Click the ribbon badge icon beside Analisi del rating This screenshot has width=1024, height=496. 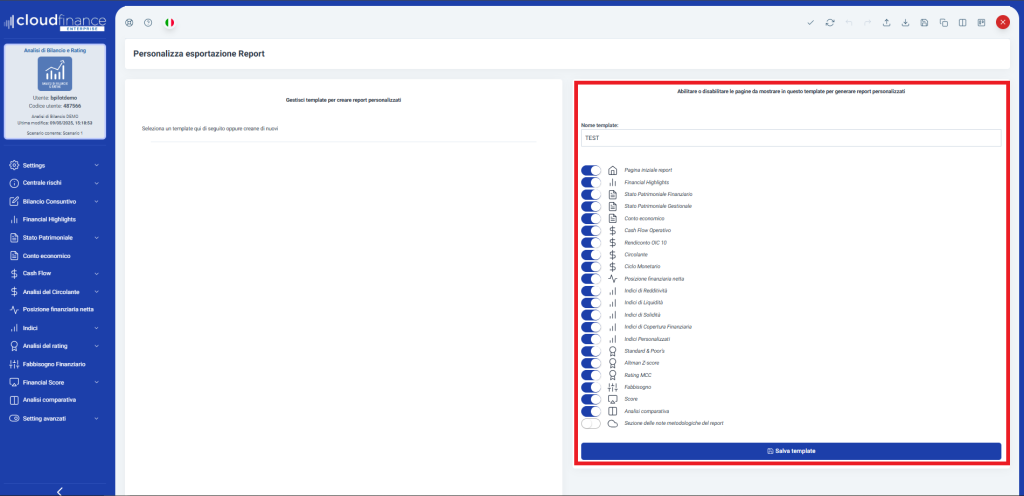point(14,346)
